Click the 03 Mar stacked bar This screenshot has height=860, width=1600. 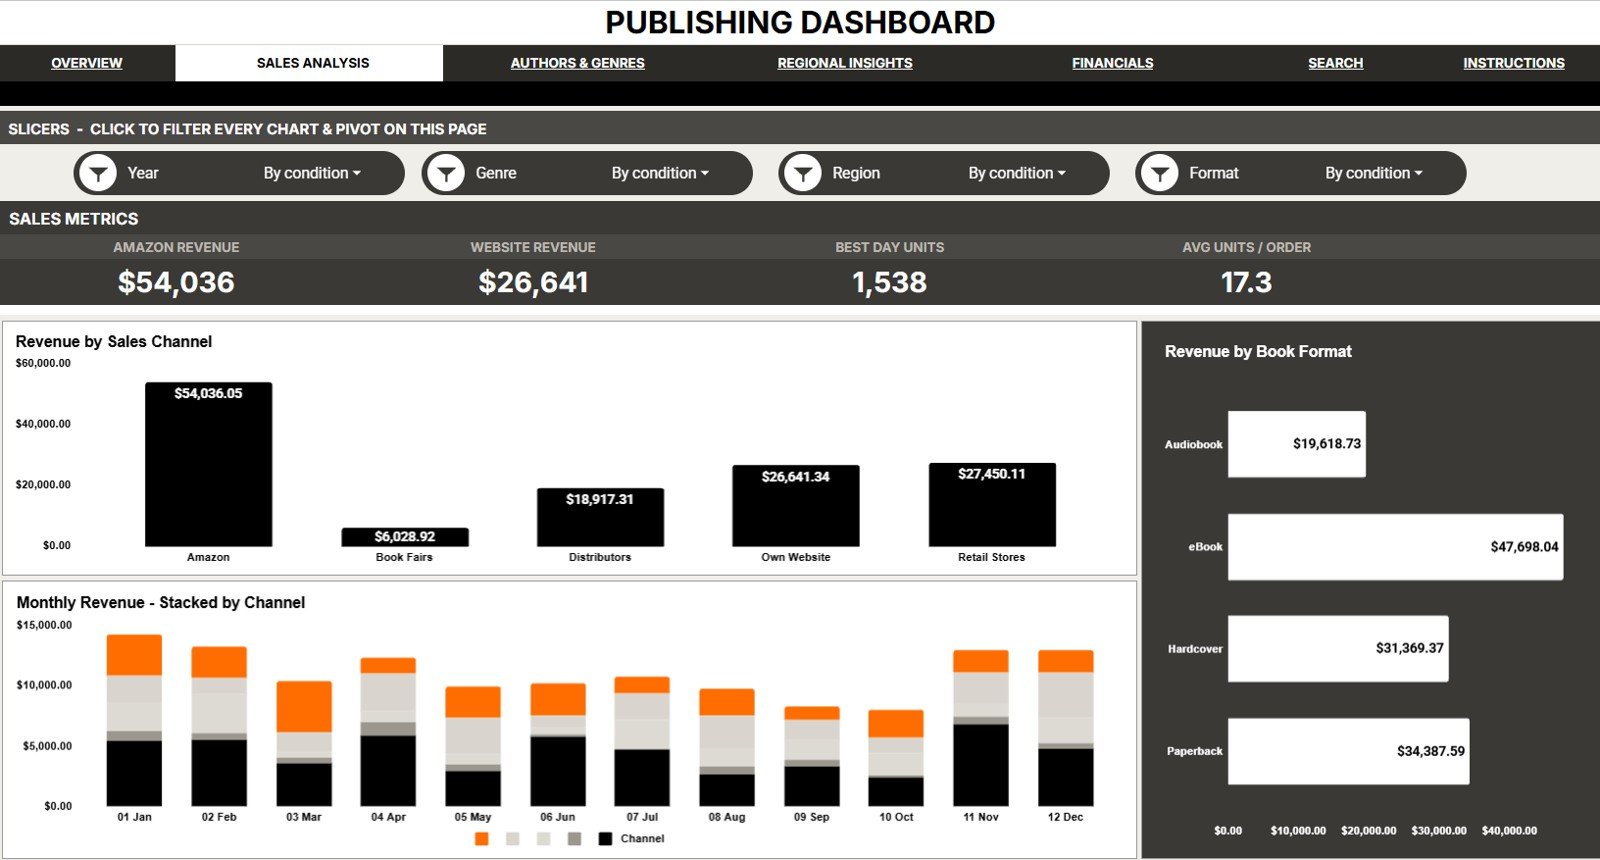[x=304, y=744]
